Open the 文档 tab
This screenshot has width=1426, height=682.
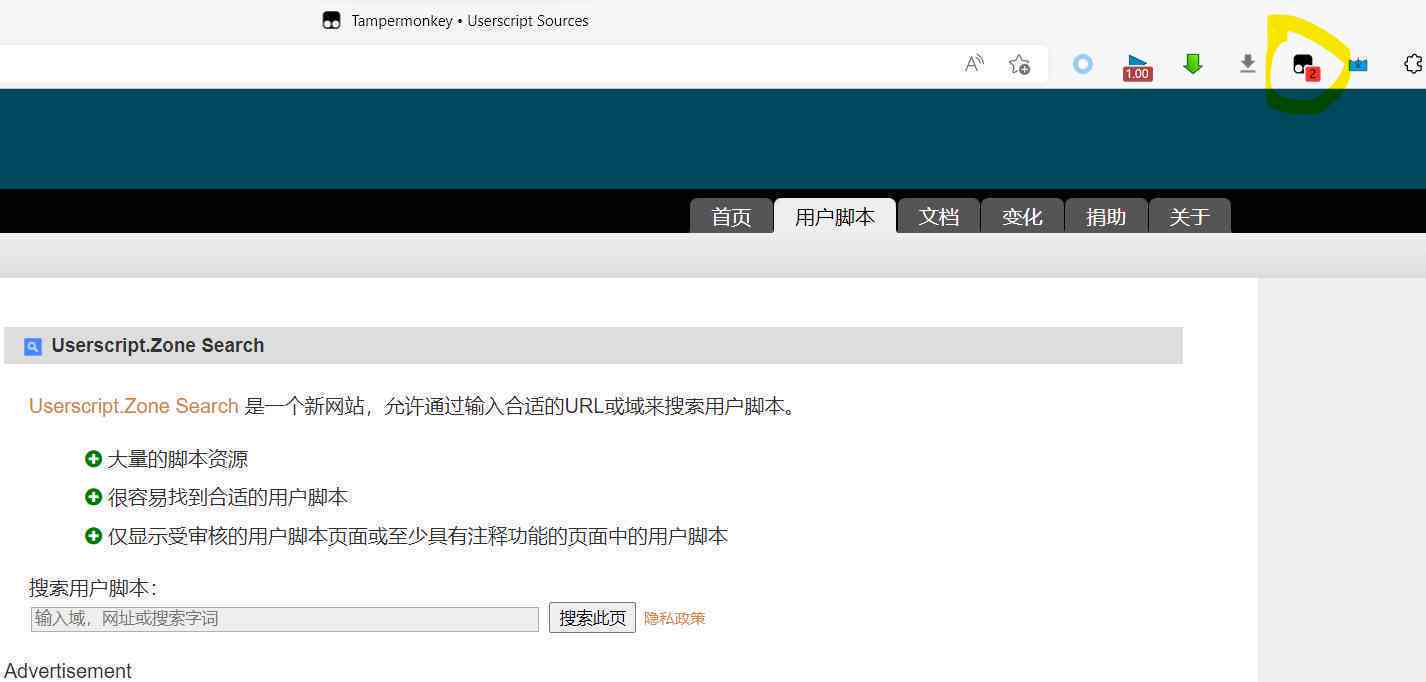pyautogui.click(x=939, y=216)
